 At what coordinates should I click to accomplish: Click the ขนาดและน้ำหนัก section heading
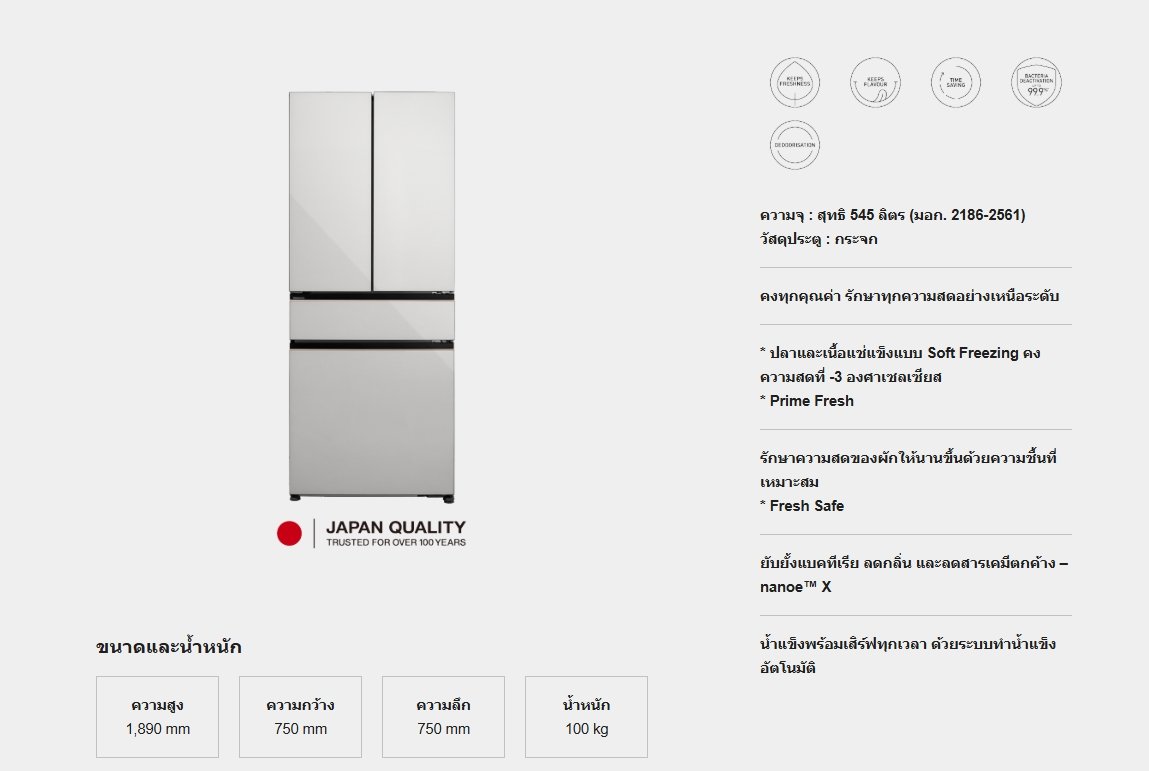(x=169, y=647)
